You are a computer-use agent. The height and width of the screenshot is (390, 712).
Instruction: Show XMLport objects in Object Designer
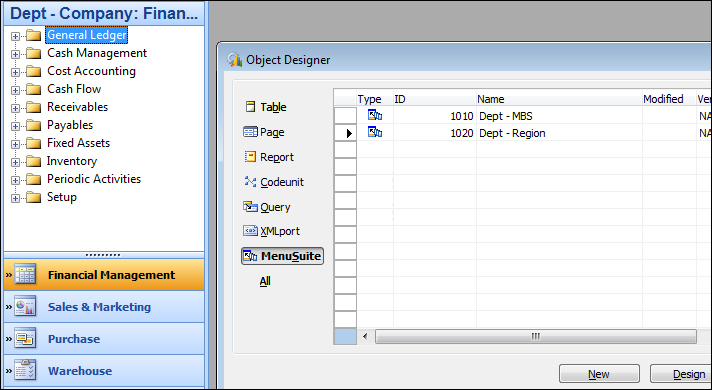[272, 231]
